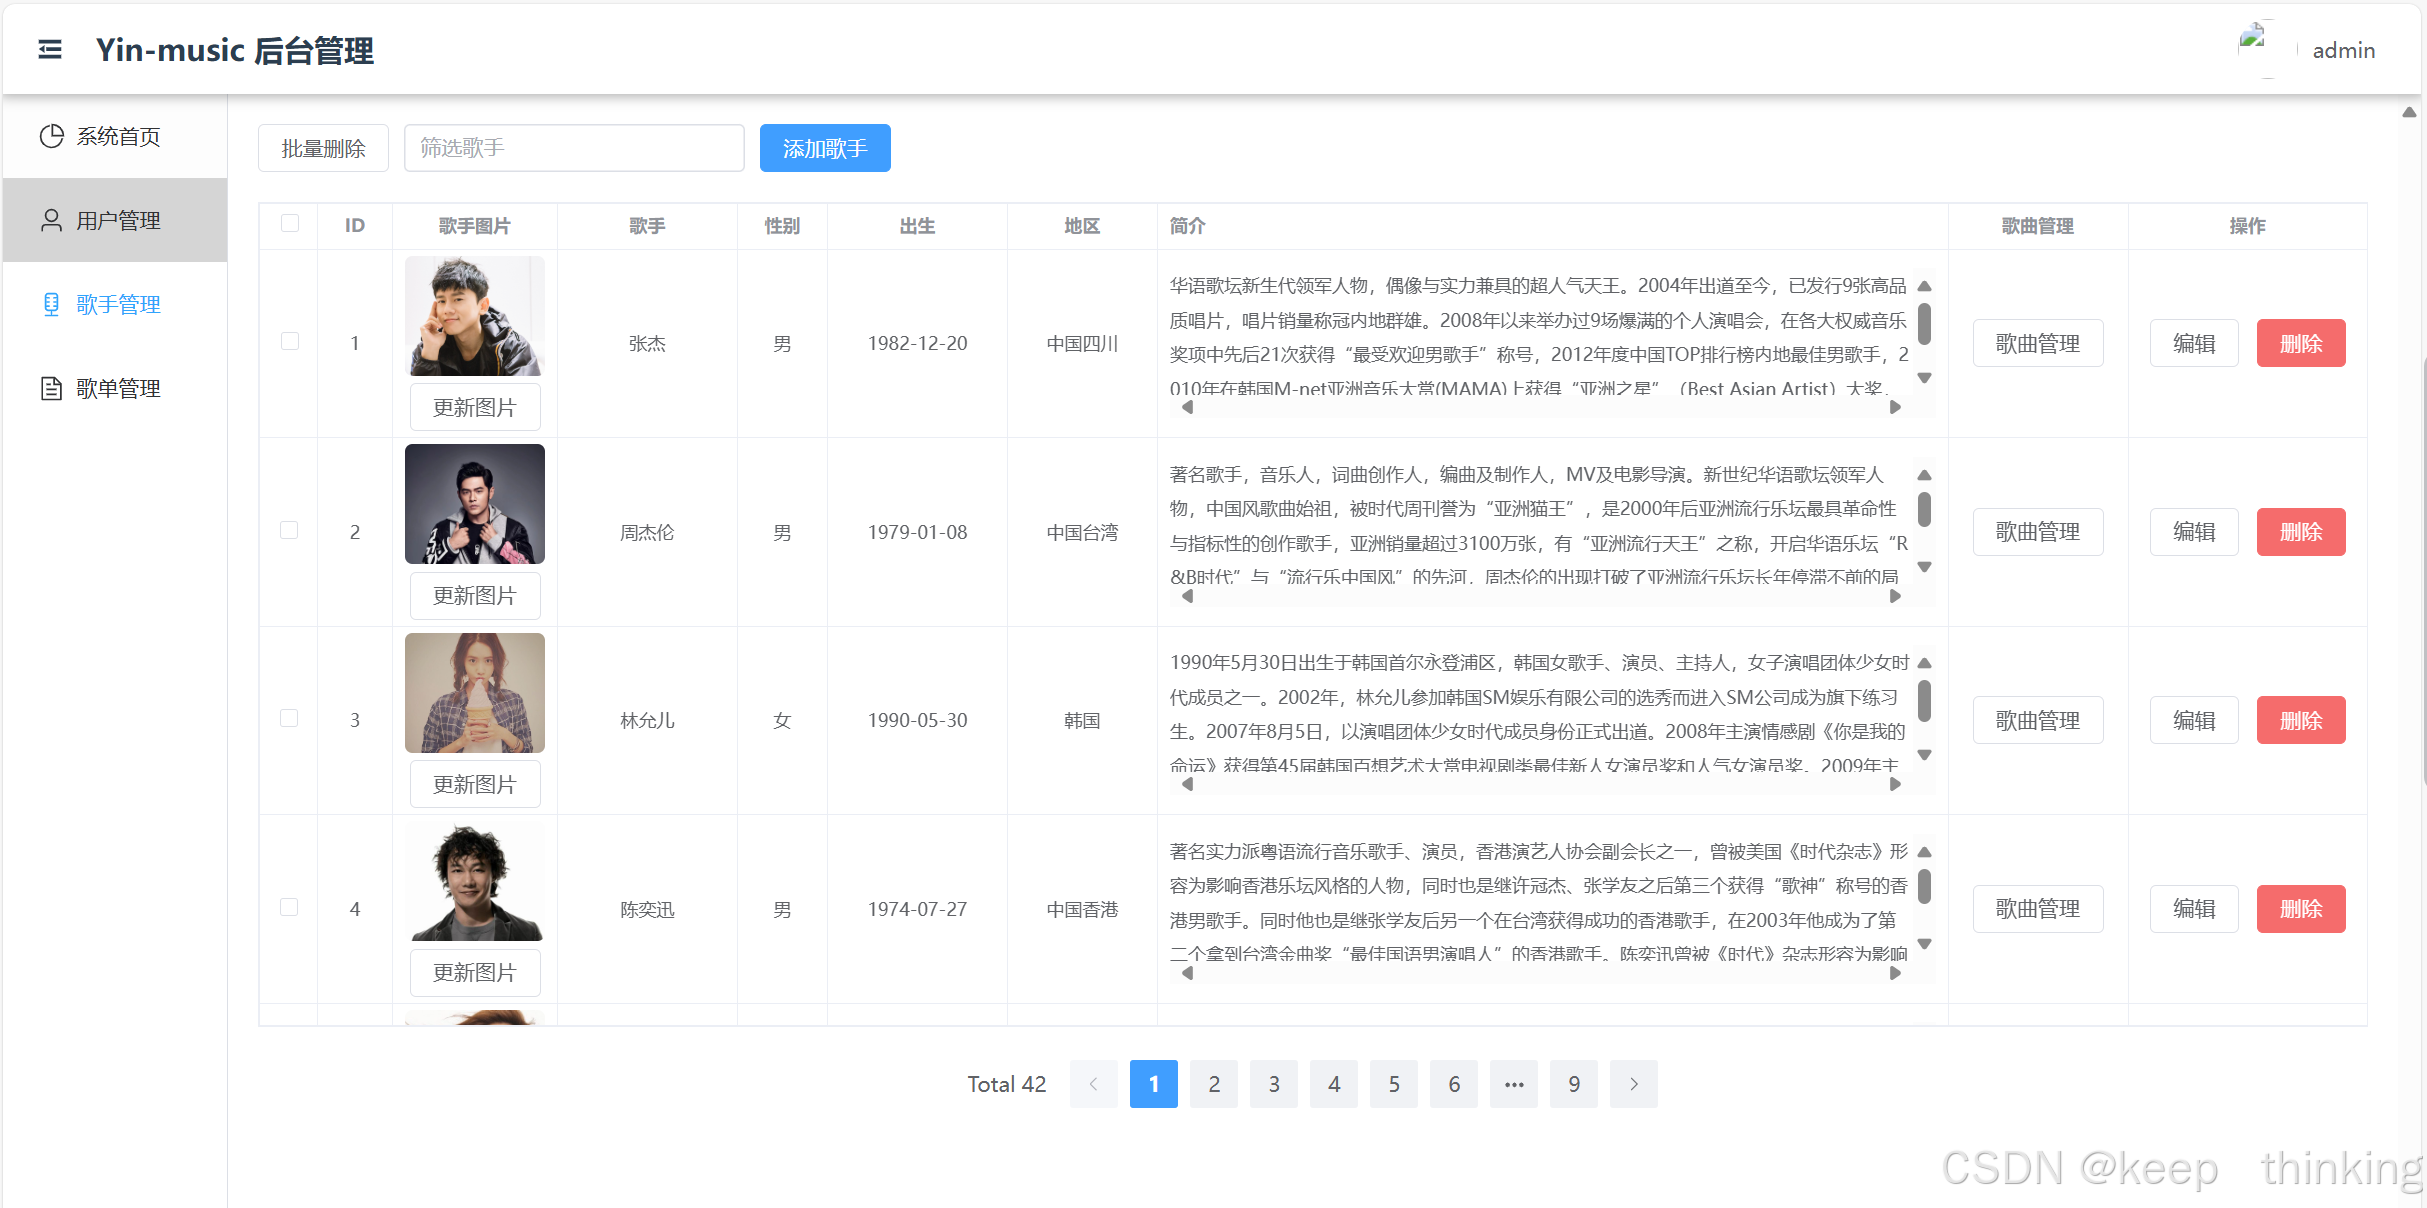Click the pie chart icon beside 系统首页

point(51,136)
